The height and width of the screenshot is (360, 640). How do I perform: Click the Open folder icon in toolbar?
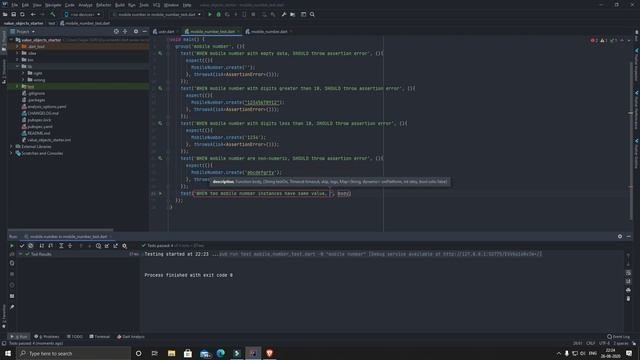pos(5,14)
